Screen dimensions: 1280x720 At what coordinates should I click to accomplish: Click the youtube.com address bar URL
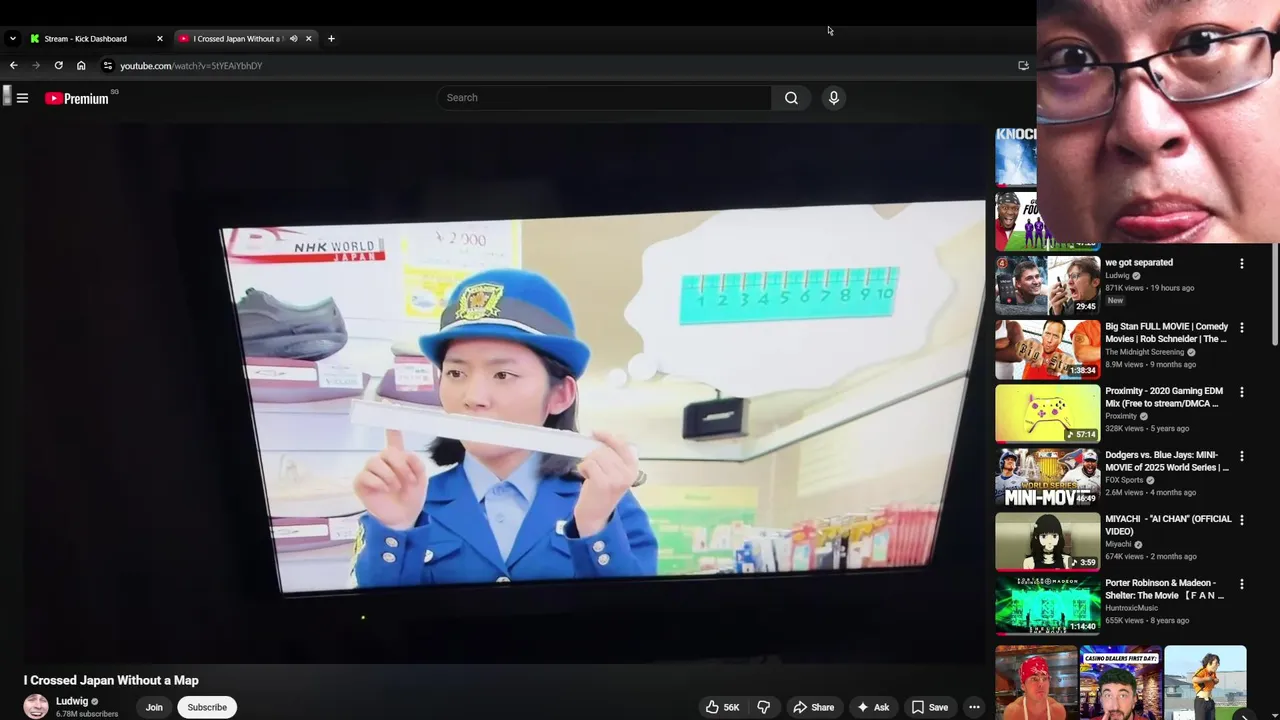coord(191,66)
